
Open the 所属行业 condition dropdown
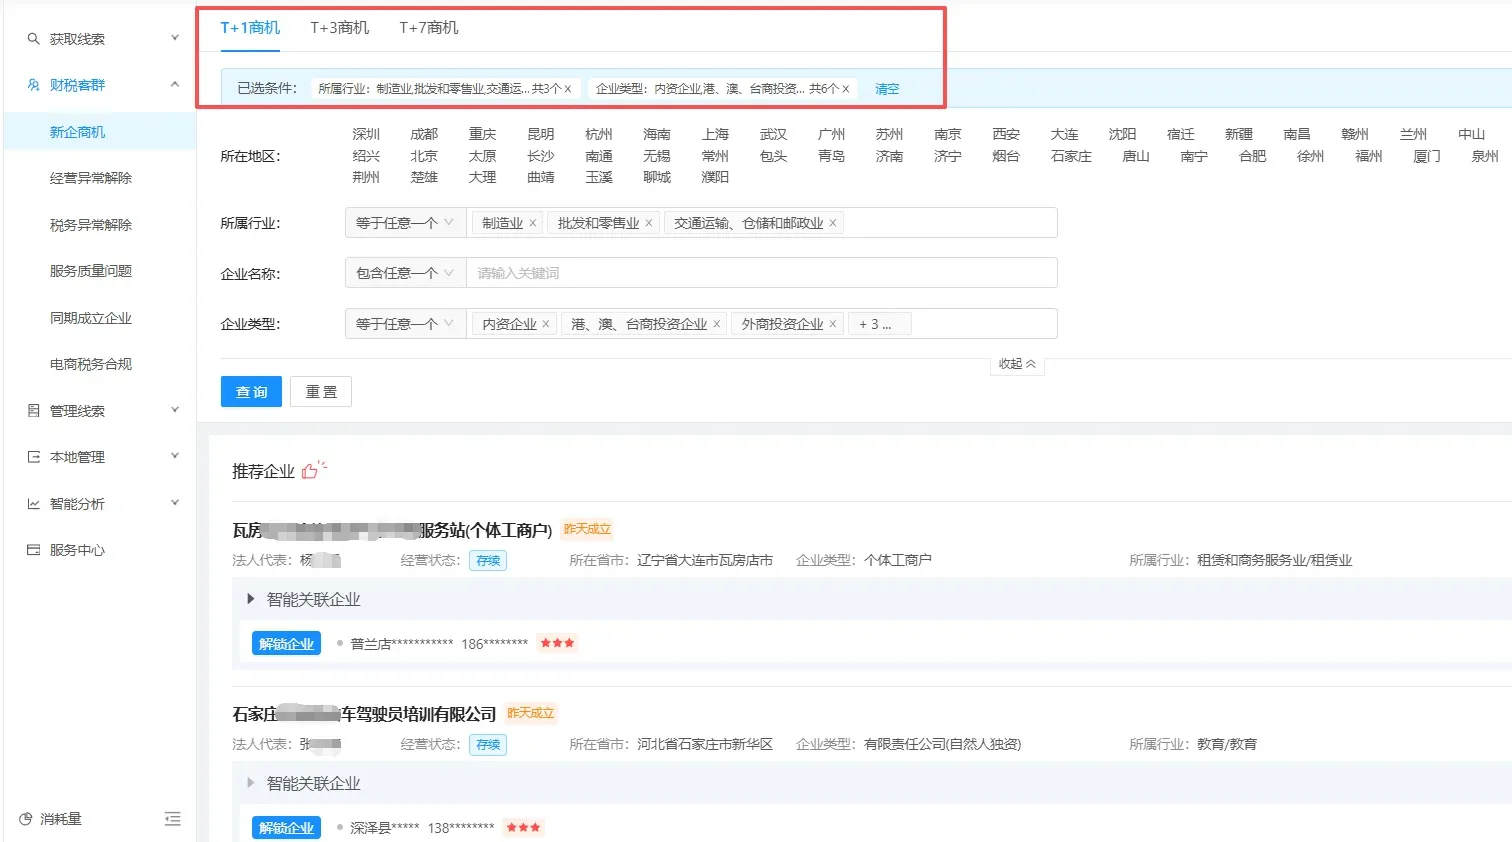coord(405,223)
